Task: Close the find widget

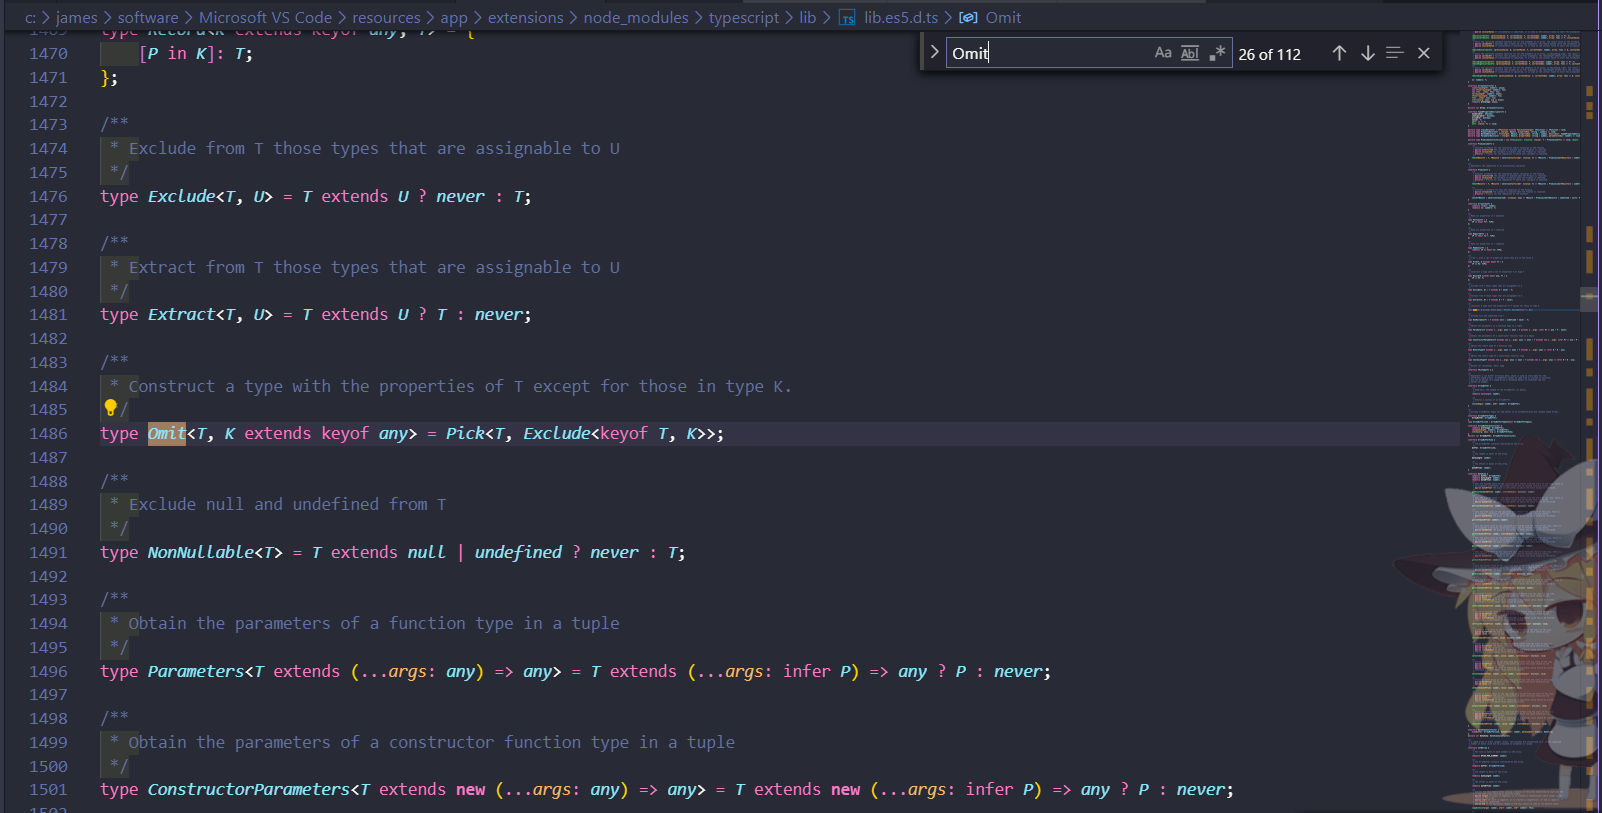Action: pos(1424,53)
